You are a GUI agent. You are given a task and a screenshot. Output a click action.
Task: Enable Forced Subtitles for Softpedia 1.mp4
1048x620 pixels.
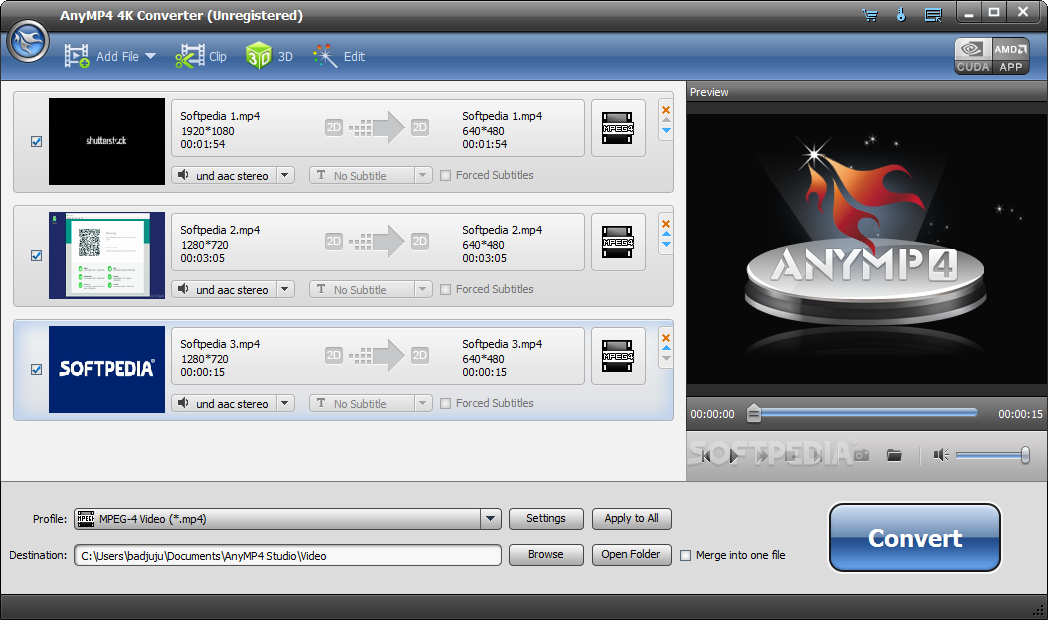coord(446,176)
